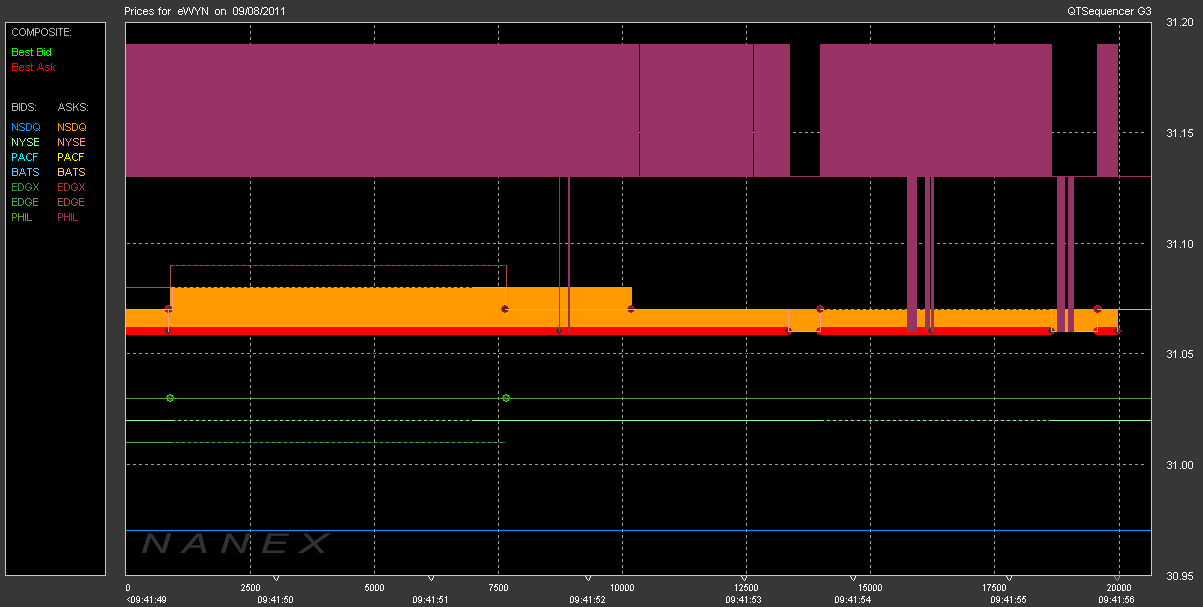Select the 'COMPOSITE:' legend heading
Viewport: 1203px width, 607px height.
(x=41, y=32)
